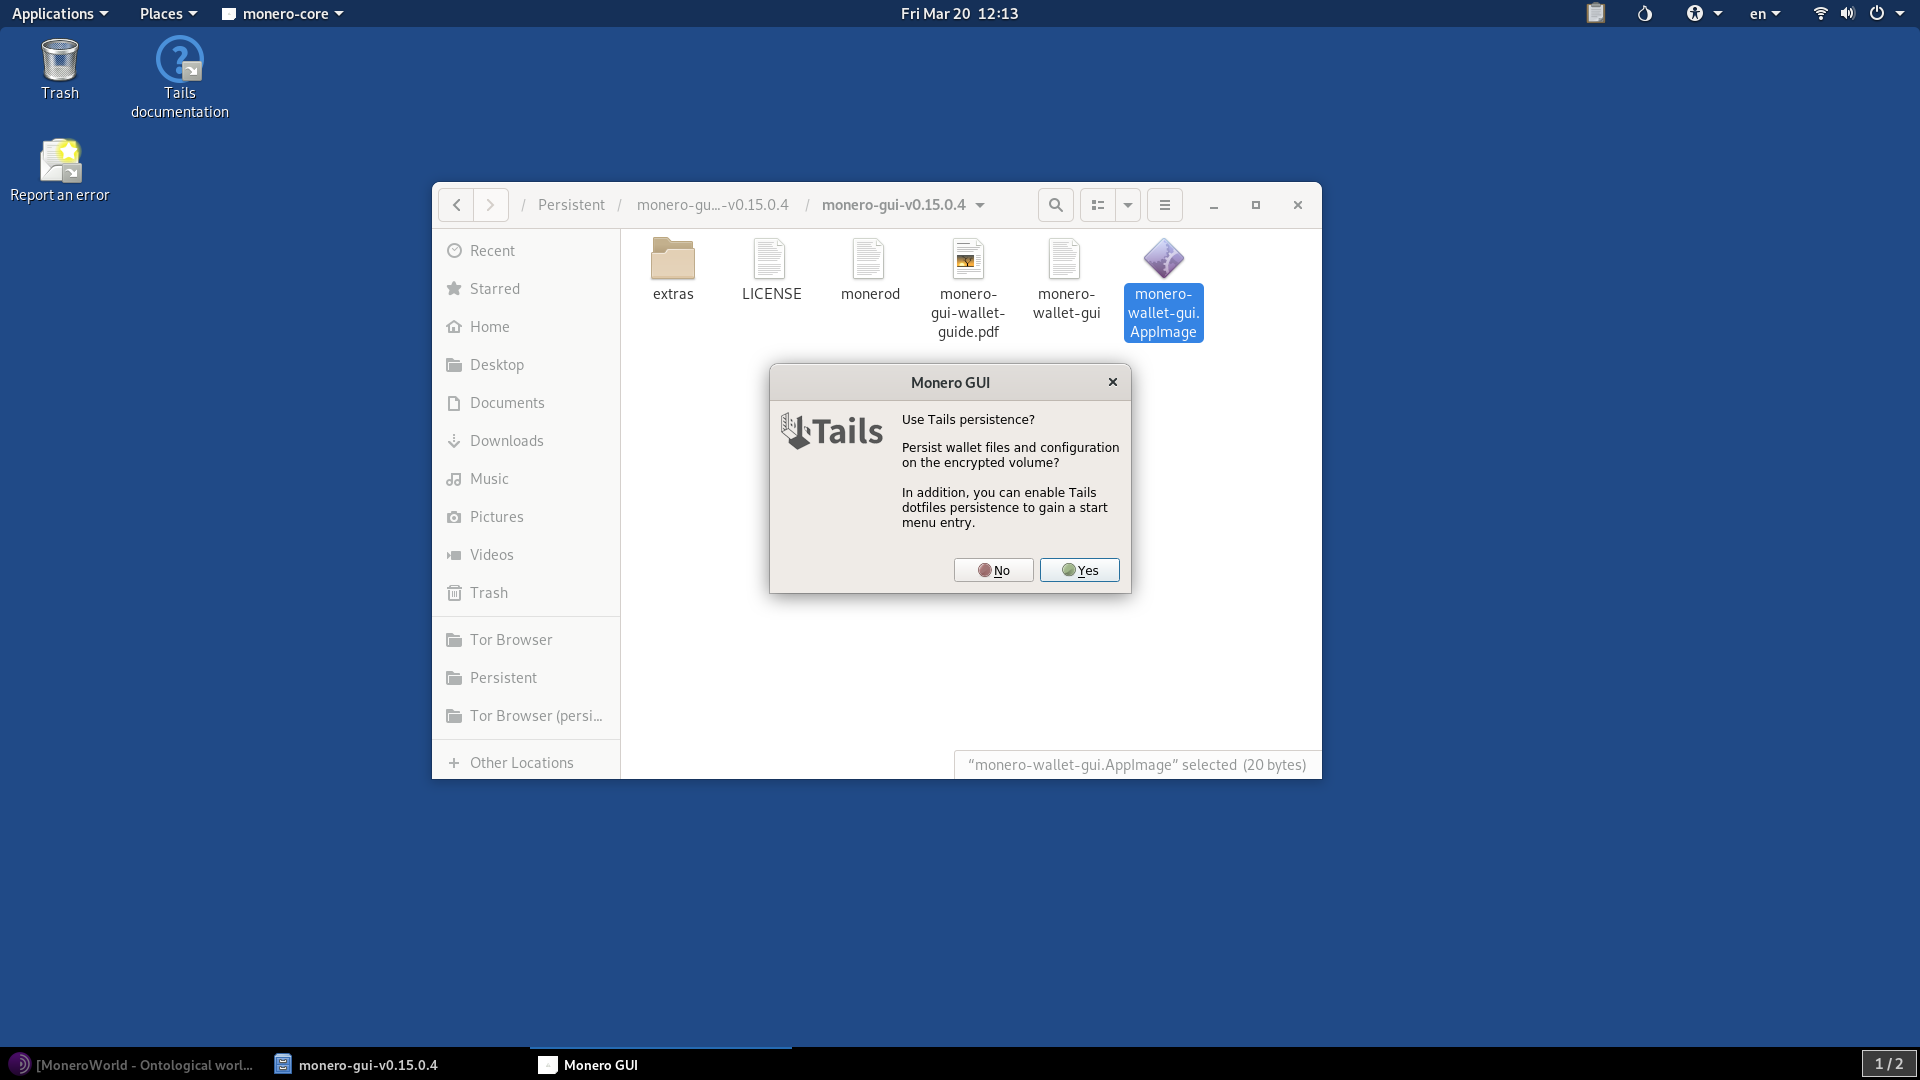Open the extras folder
This screenshot has width=1920, height=1080.
click(672, 258)
